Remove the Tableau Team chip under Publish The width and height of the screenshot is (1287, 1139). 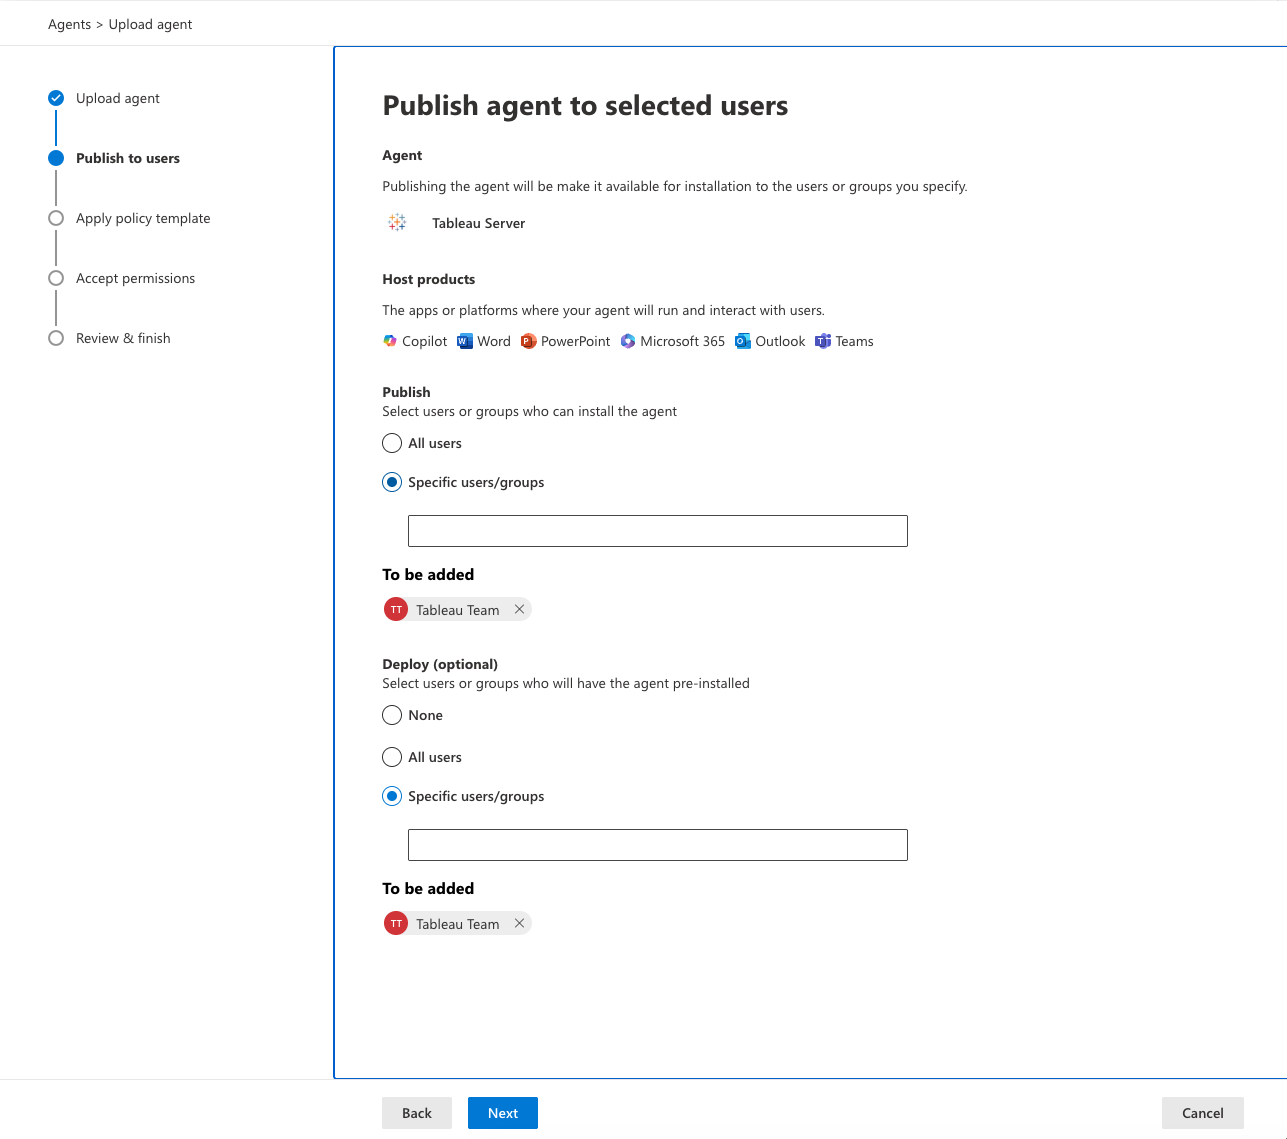pyautogui.click(x=519, y=609)
